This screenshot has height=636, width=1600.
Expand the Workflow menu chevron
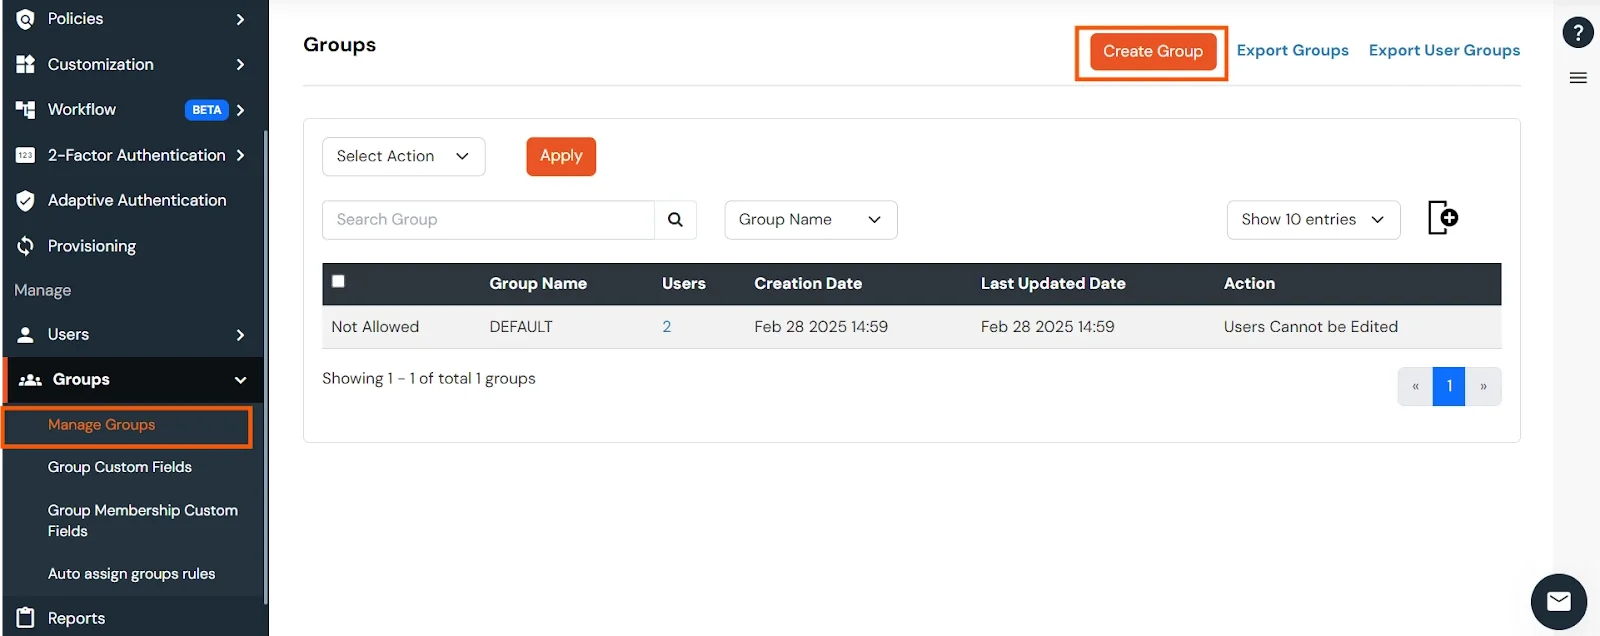240,110
